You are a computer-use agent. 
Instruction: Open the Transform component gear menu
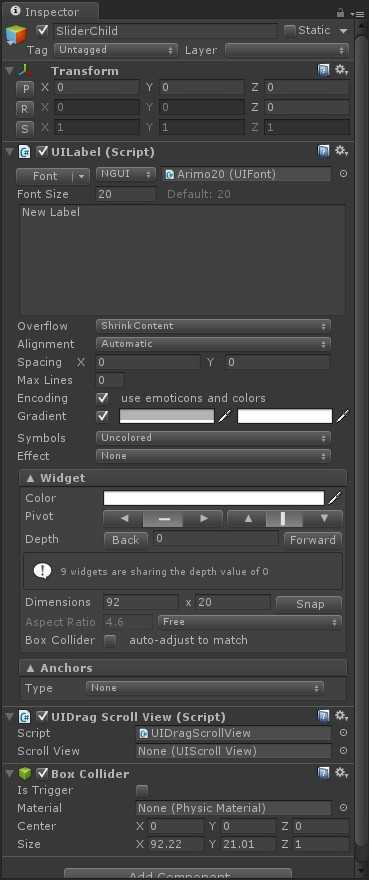coord(341,71)
